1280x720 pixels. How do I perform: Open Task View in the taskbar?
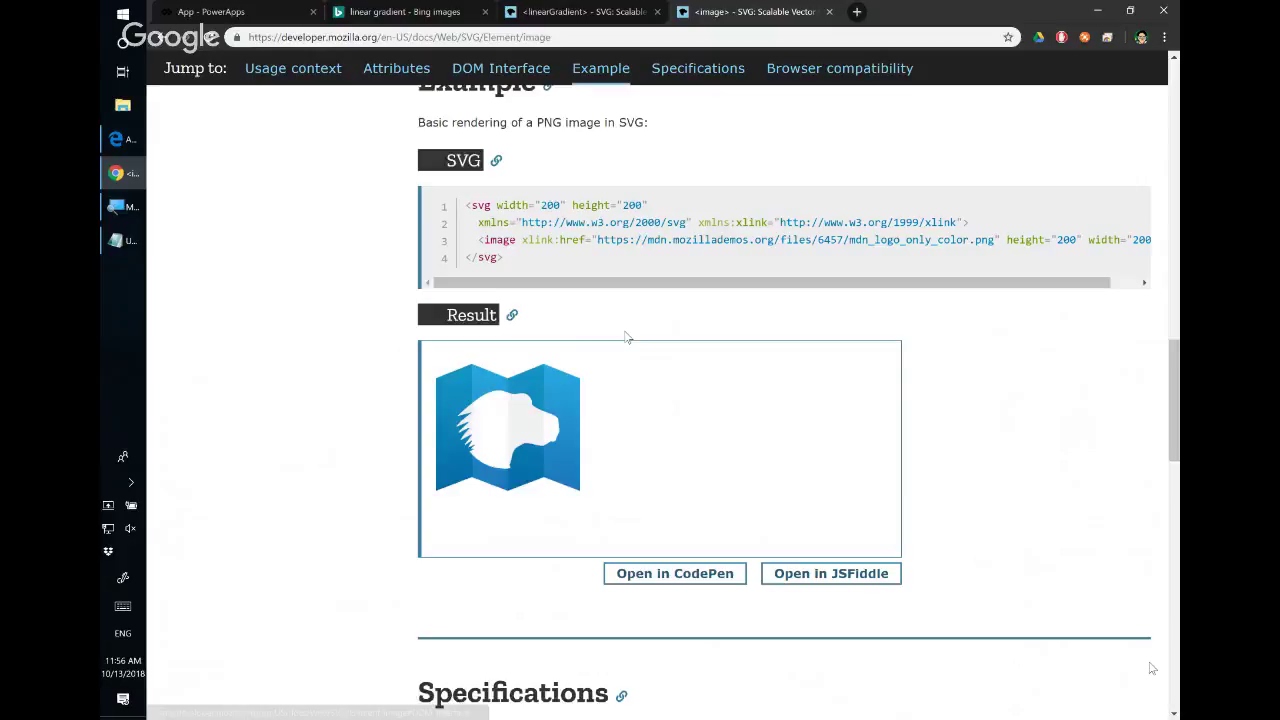pyautogui.click(x=123, y=72)
